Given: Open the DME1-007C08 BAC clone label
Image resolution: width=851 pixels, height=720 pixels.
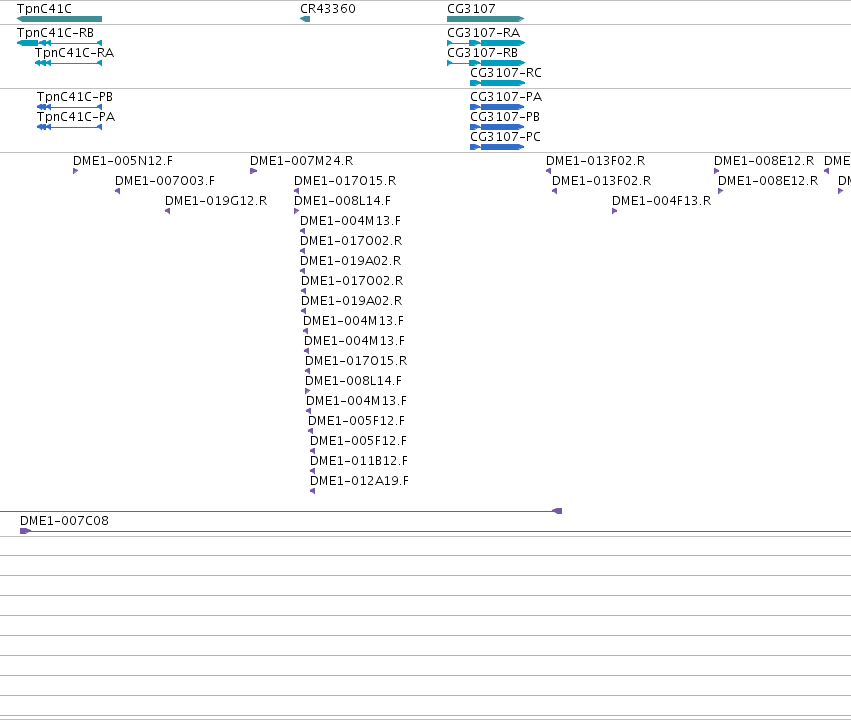Looking at the screenshot, I should (65, 521).
